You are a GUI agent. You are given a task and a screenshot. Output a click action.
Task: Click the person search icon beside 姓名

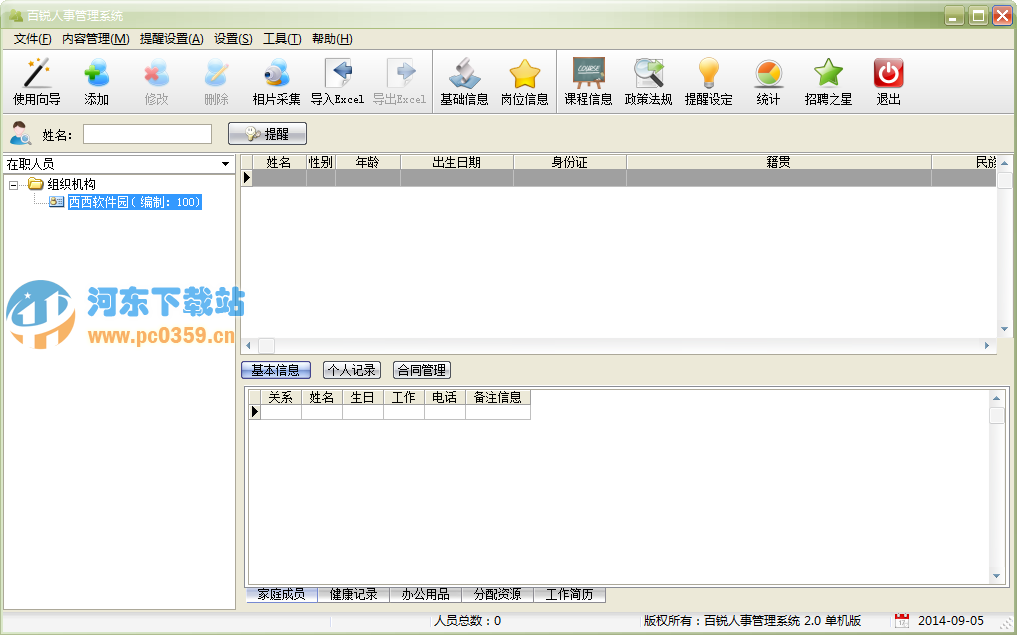[21, 133]
